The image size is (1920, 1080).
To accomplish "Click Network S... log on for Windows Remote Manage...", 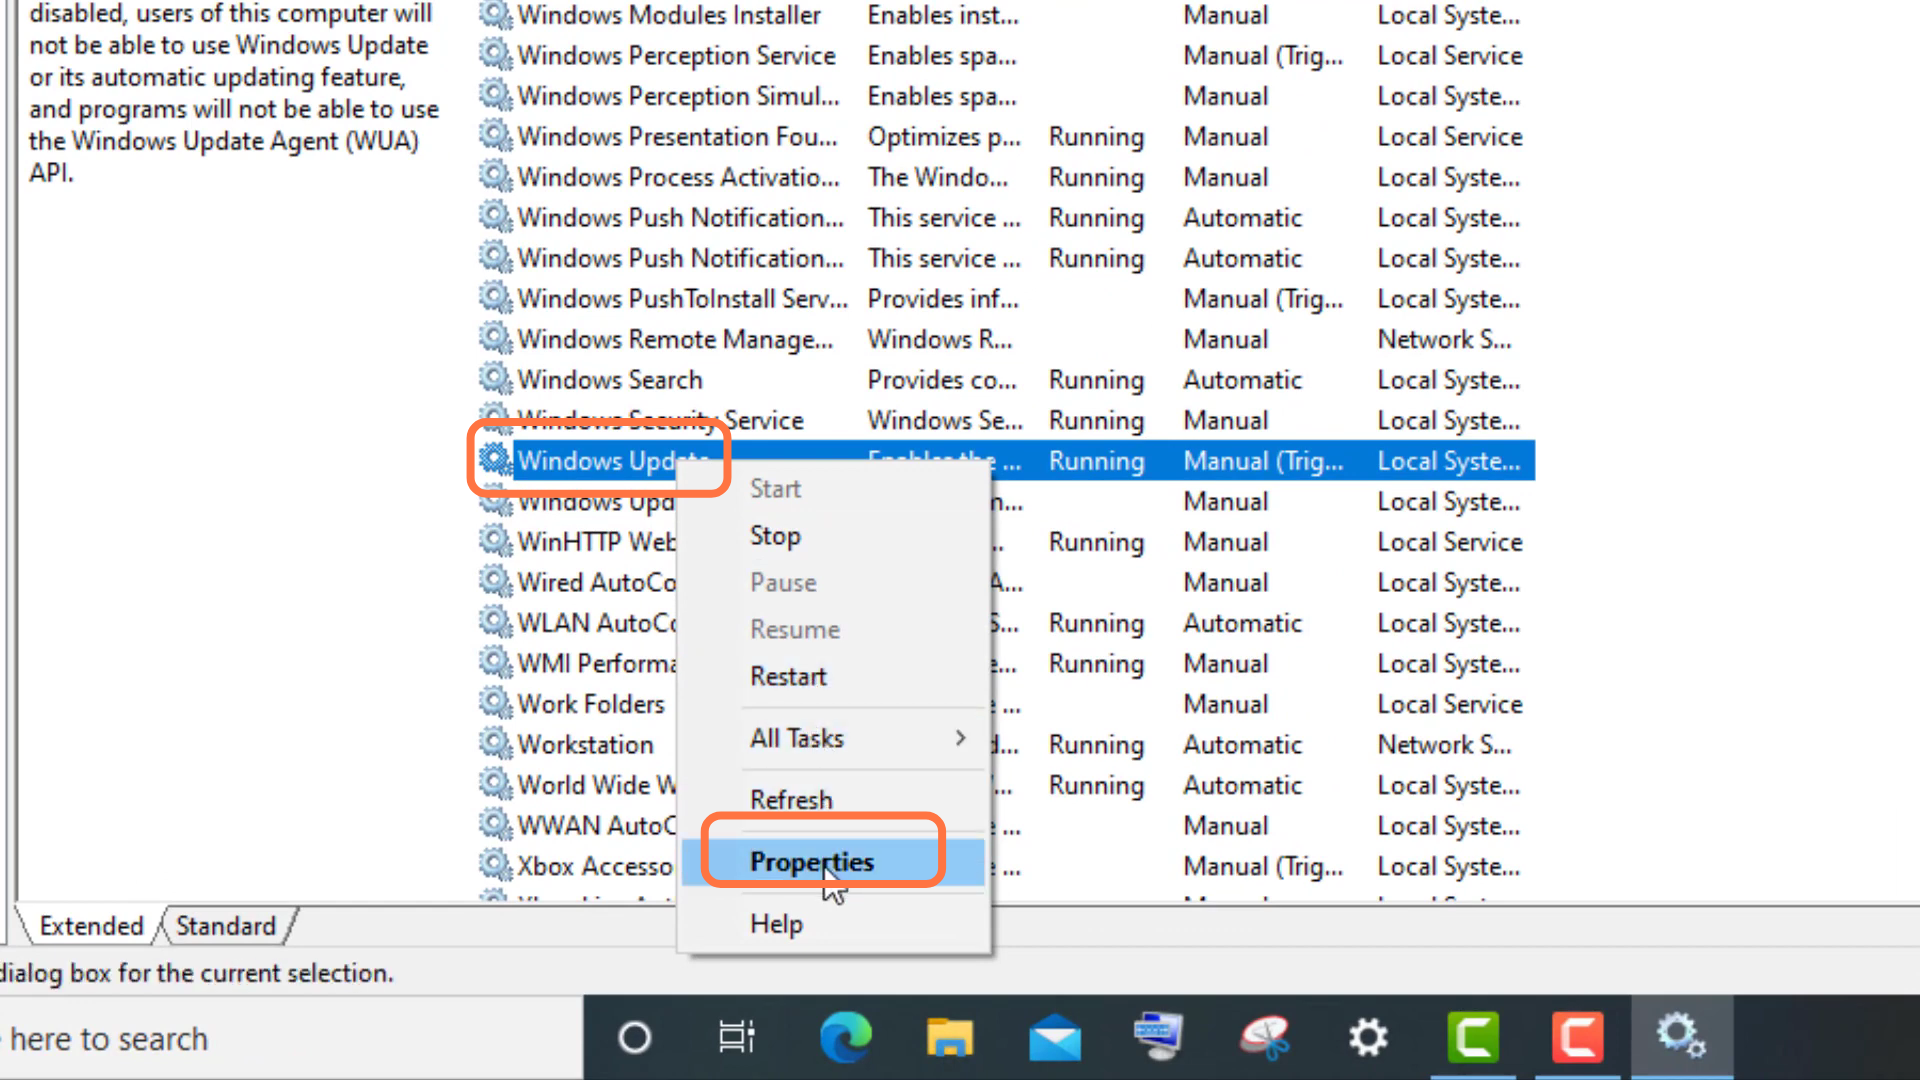I will click(1444, 340).
